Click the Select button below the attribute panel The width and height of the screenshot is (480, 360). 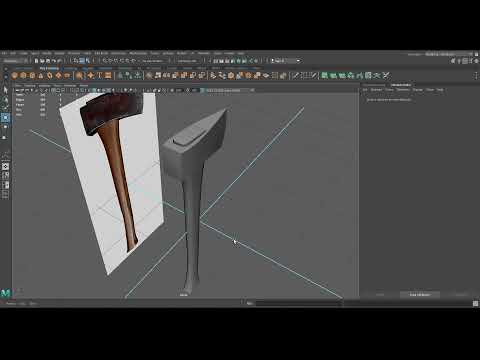380,295
